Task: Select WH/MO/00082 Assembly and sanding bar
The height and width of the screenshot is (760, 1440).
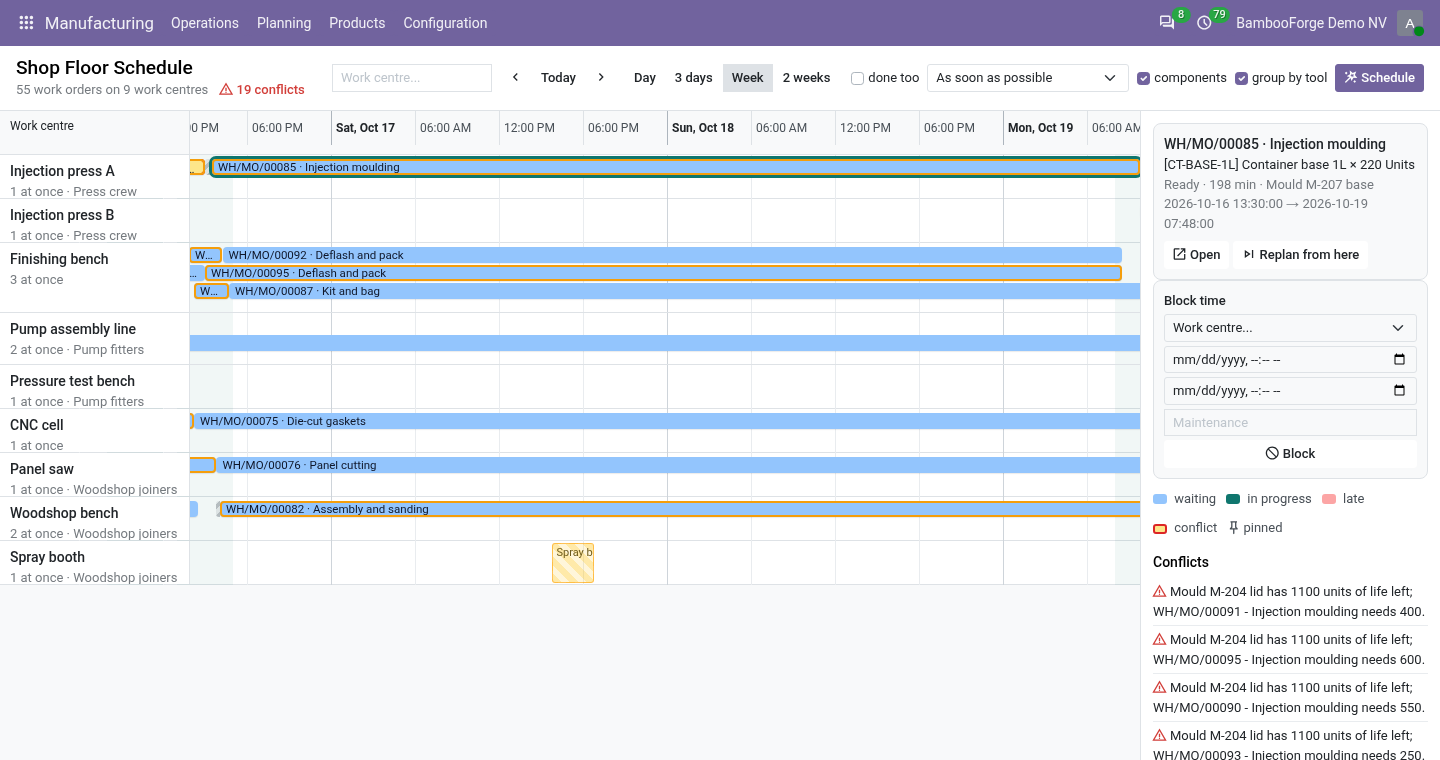Action: (x=680, y=509)
